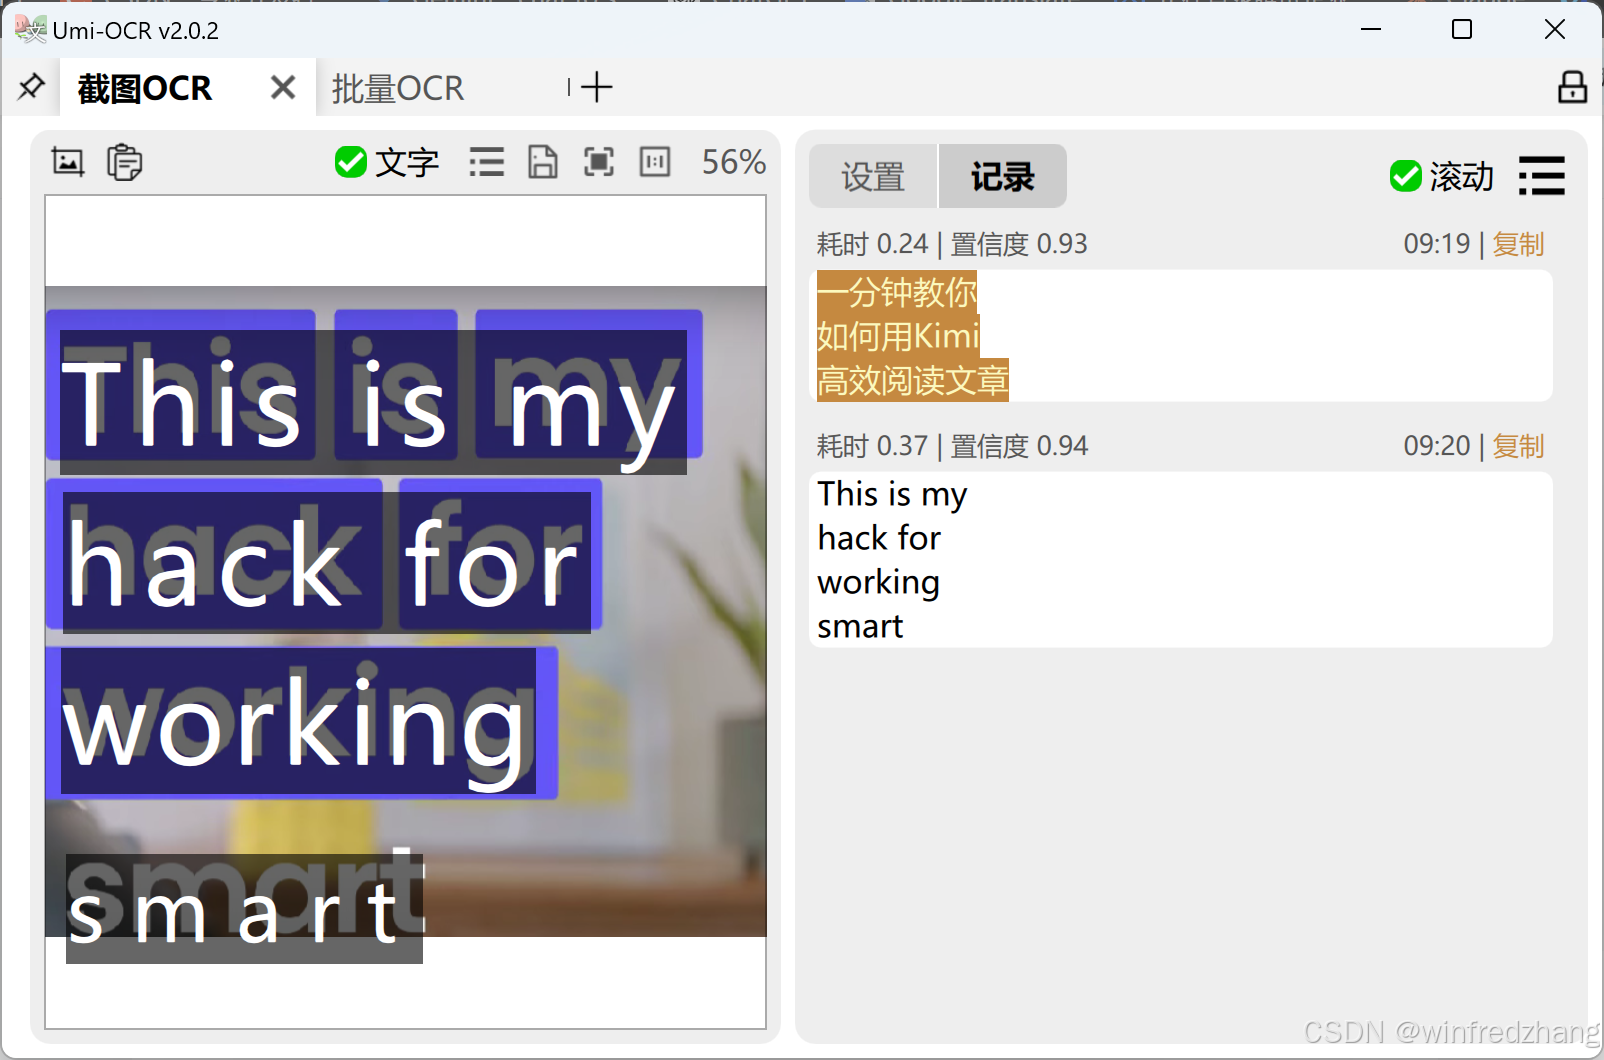Open an image file for OCR

[x=68, y=162]
